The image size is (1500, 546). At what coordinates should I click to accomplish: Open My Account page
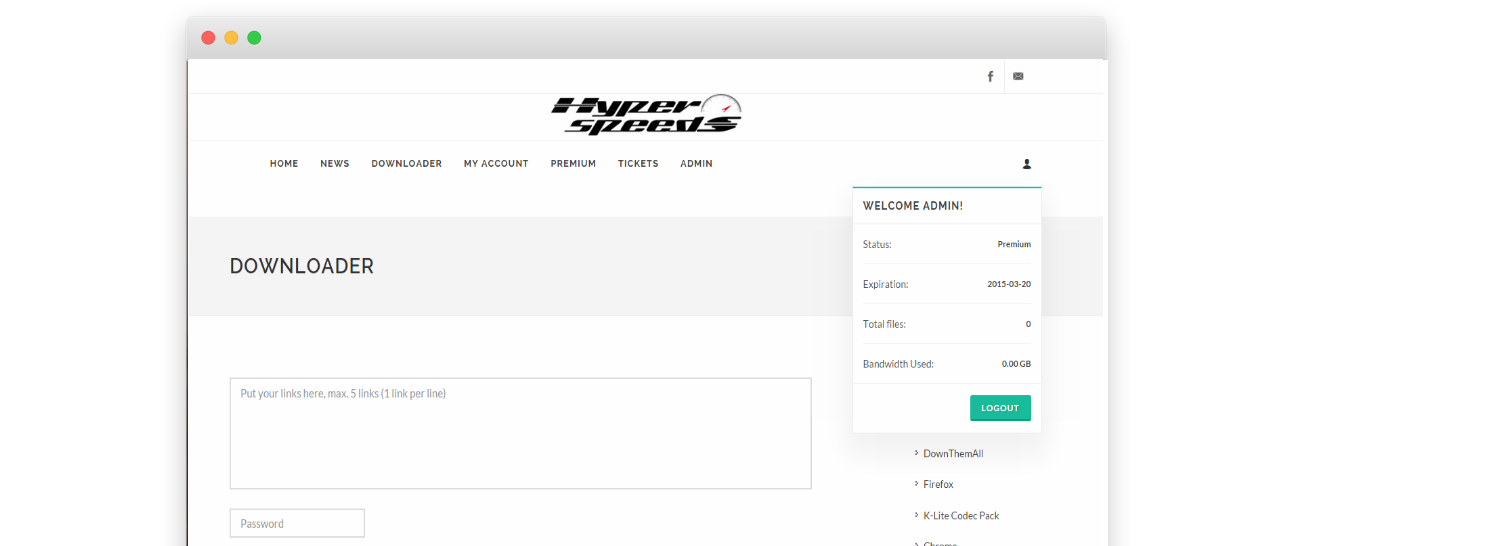[496, 164]
